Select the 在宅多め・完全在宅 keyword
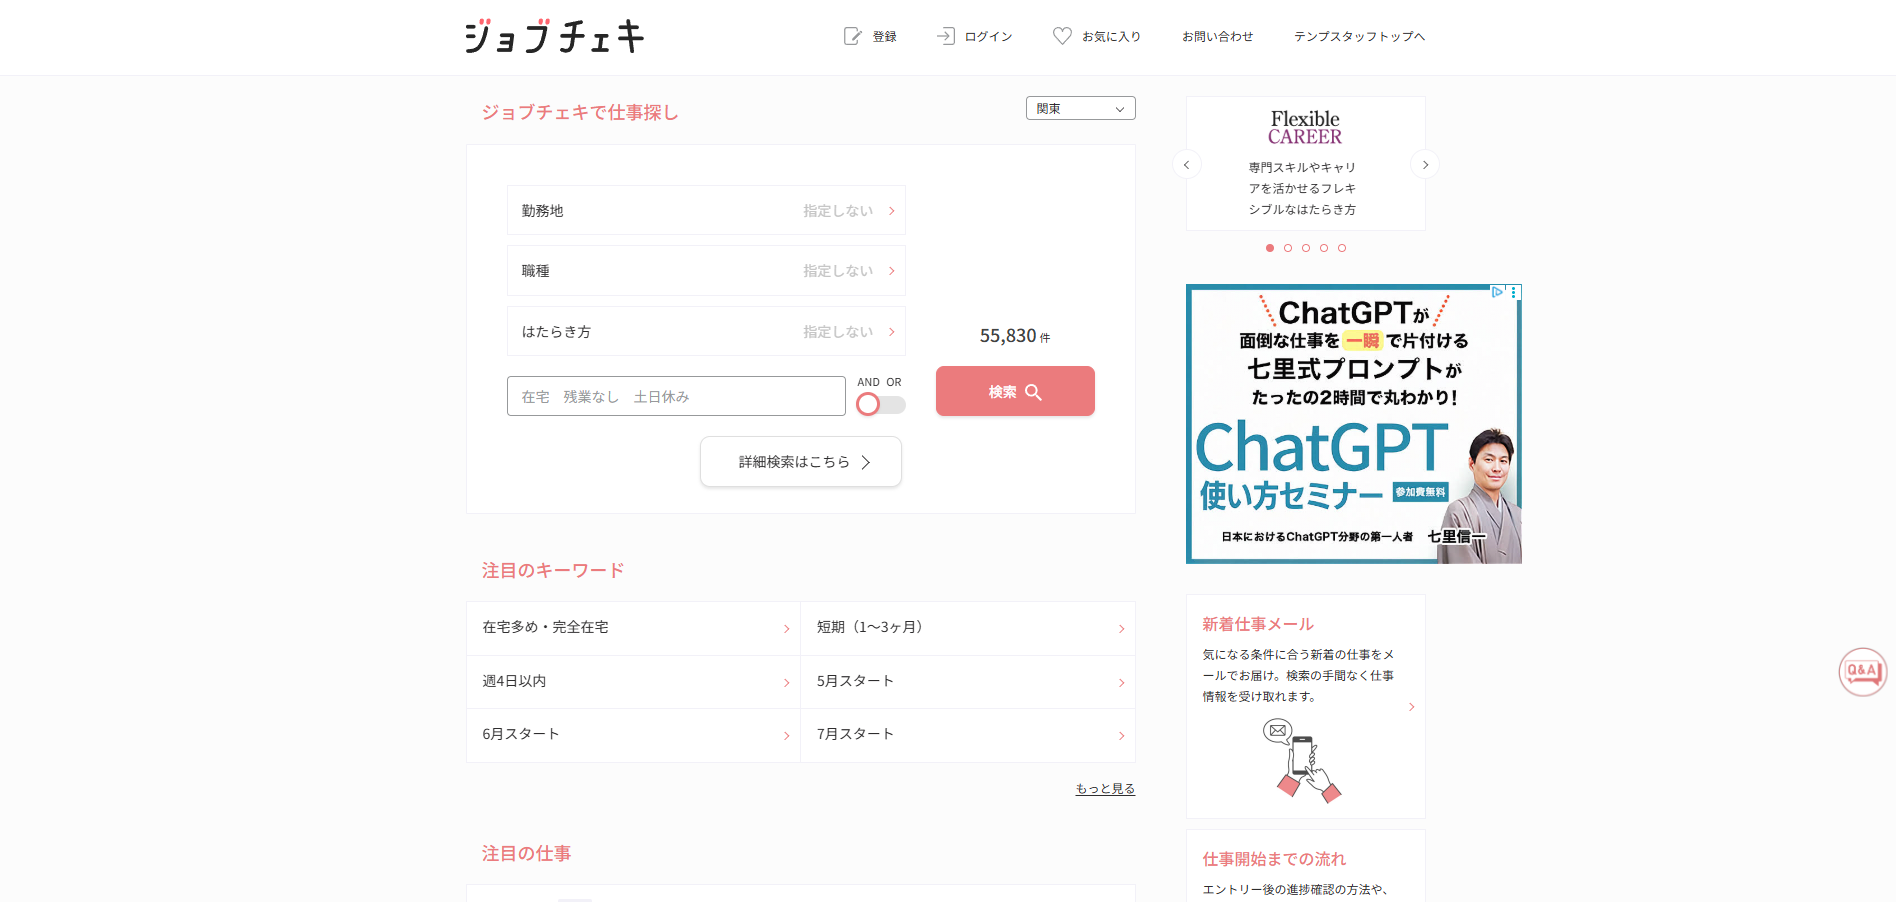The width and height of the screenshot is (1896, 902). (633, 628)
